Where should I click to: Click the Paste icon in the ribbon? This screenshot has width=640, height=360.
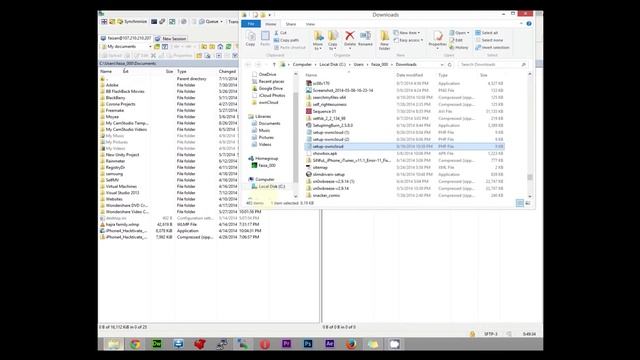click(265, 38)
